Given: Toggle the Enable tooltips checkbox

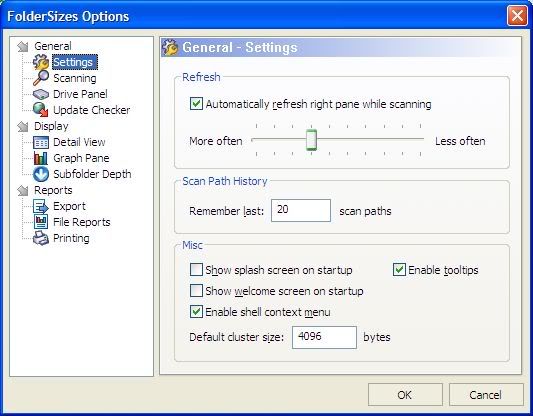Looking at the screenshot, I should pos(399,270).
